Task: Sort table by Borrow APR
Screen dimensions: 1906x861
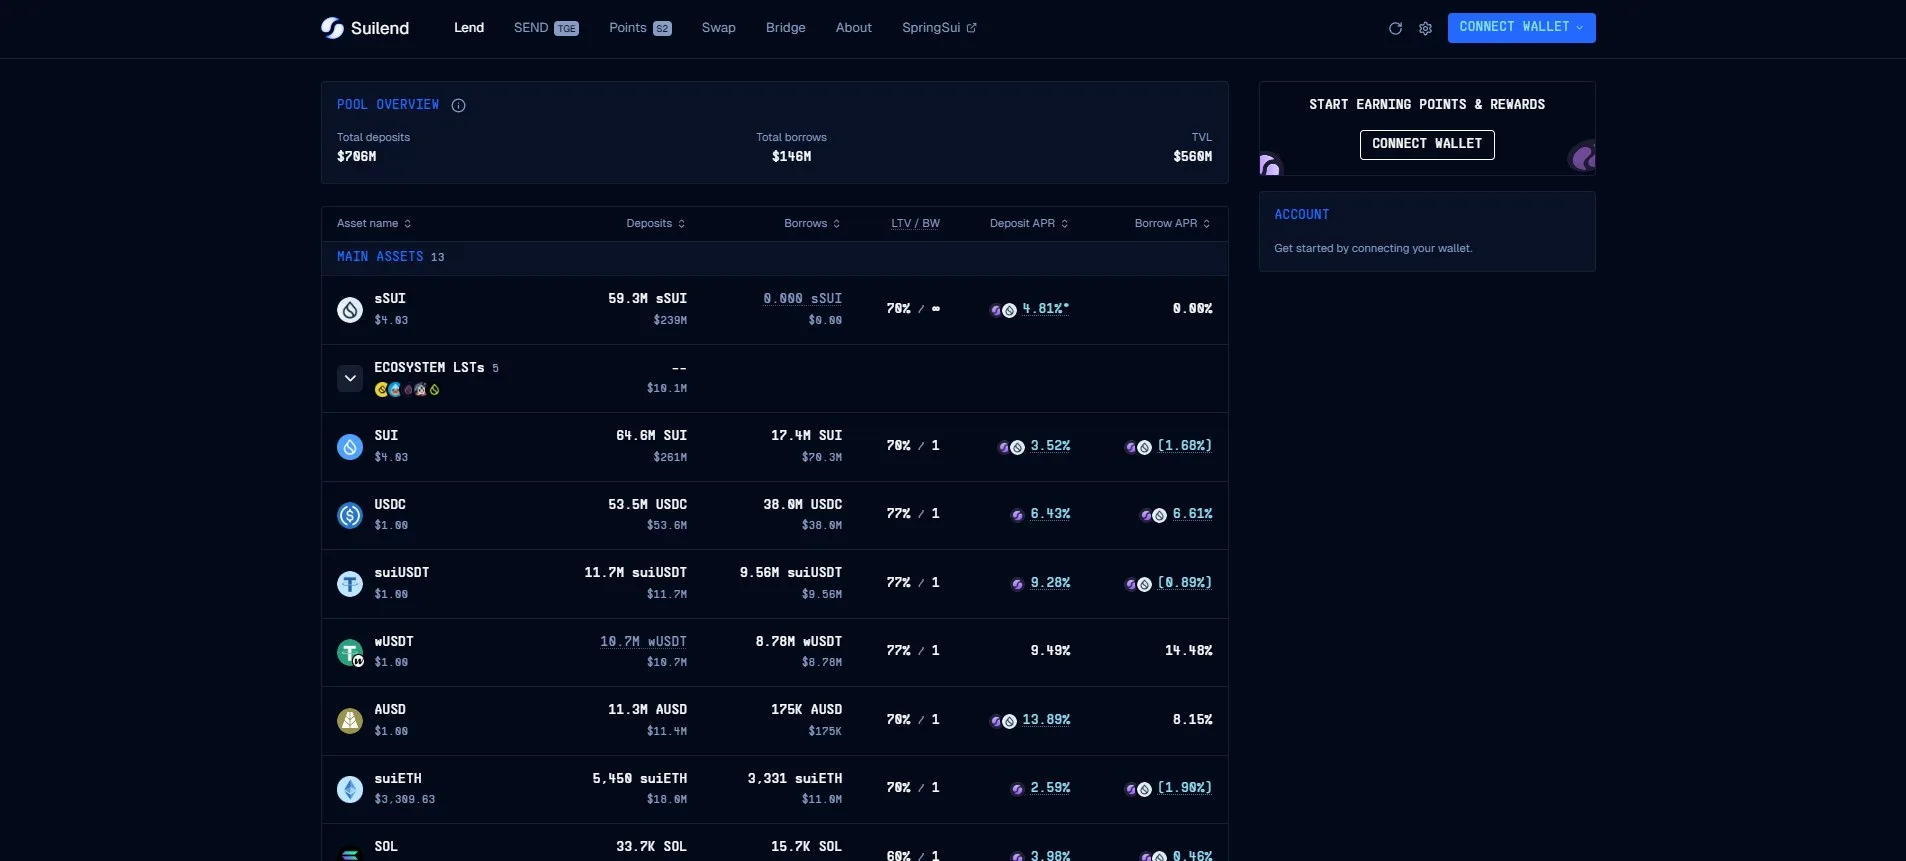Action: click(x=1172, y=224)
